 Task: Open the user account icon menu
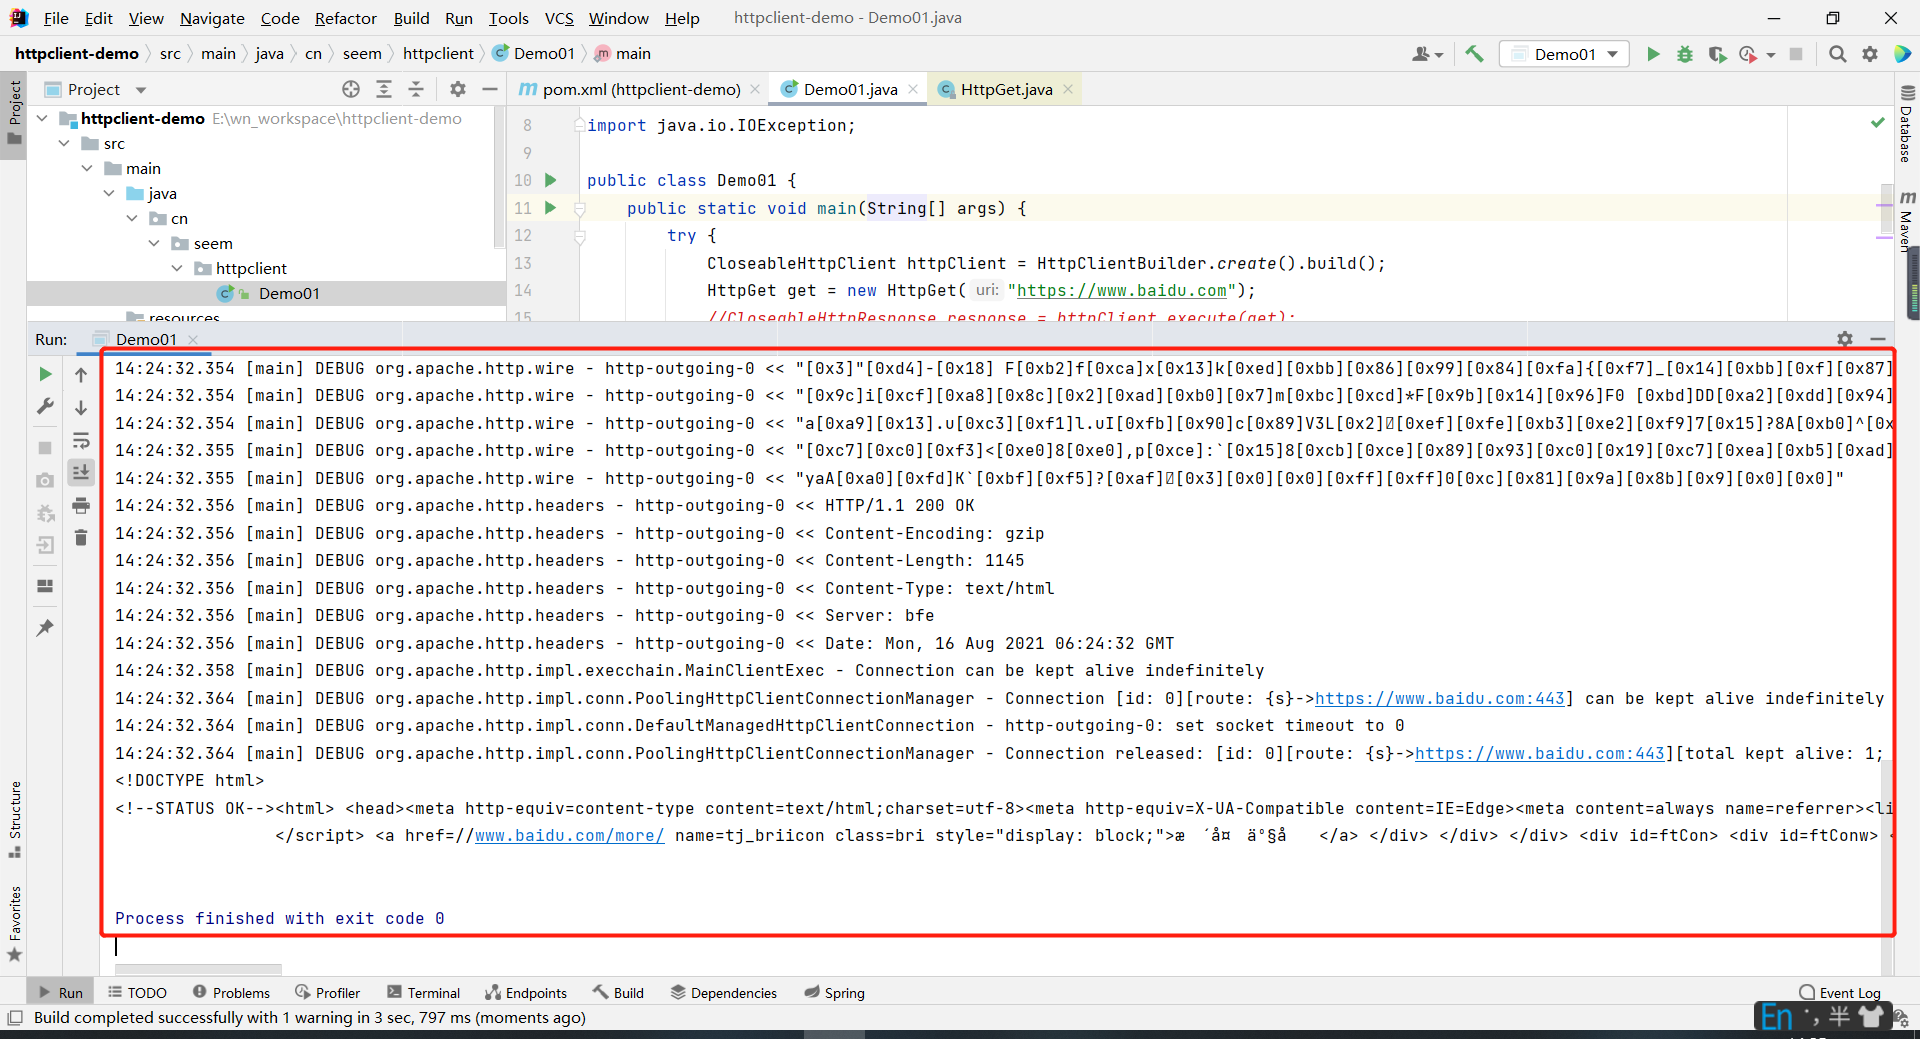pos(1427,54)
